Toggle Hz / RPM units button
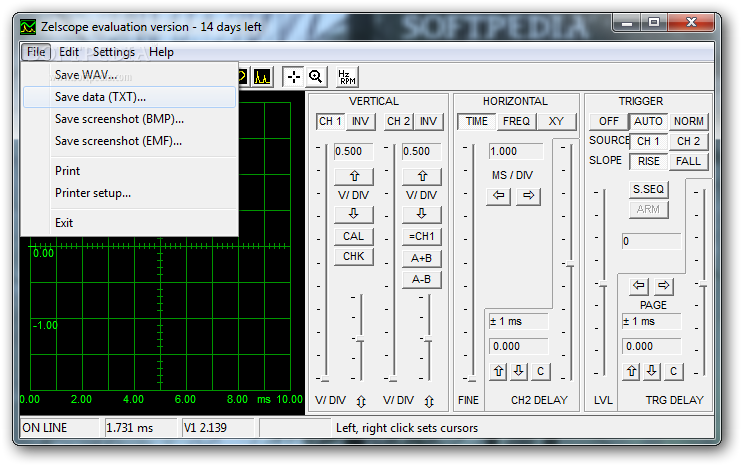Screen dimensions: 742x466 coord(347,77)
